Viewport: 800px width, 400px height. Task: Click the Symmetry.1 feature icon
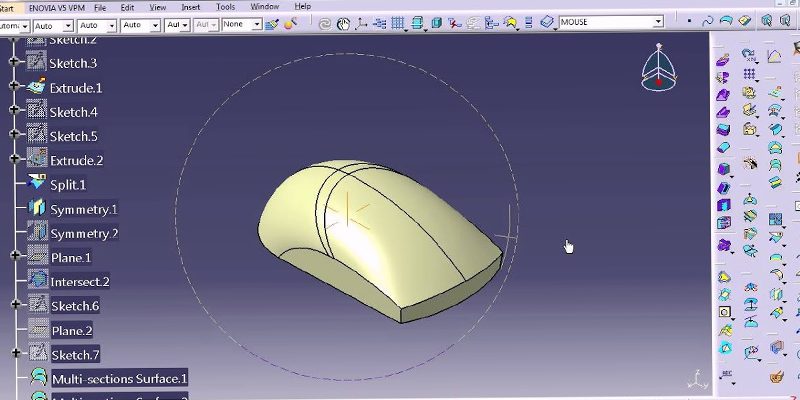(37, 209)
